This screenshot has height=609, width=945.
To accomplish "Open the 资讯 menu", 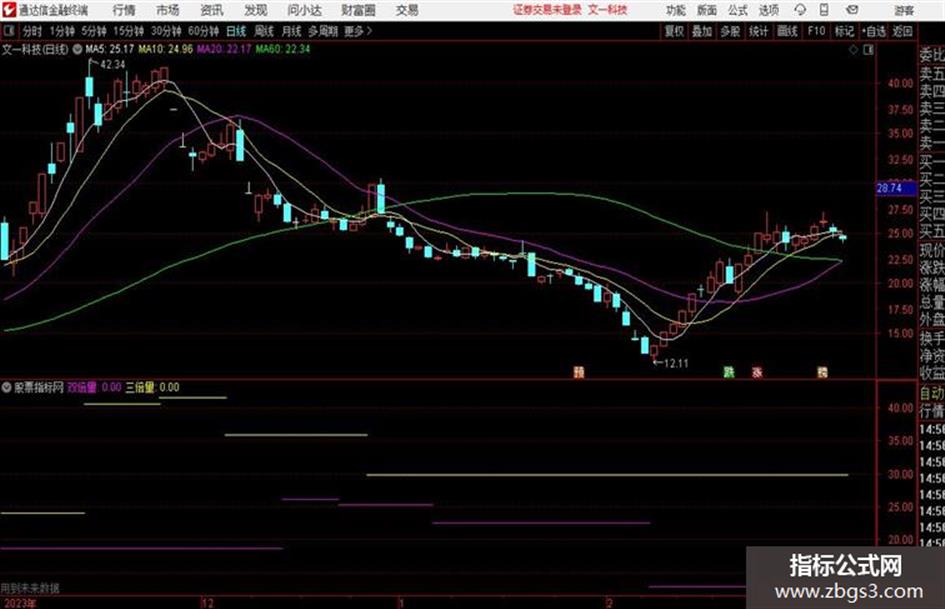I will (212, 10).
